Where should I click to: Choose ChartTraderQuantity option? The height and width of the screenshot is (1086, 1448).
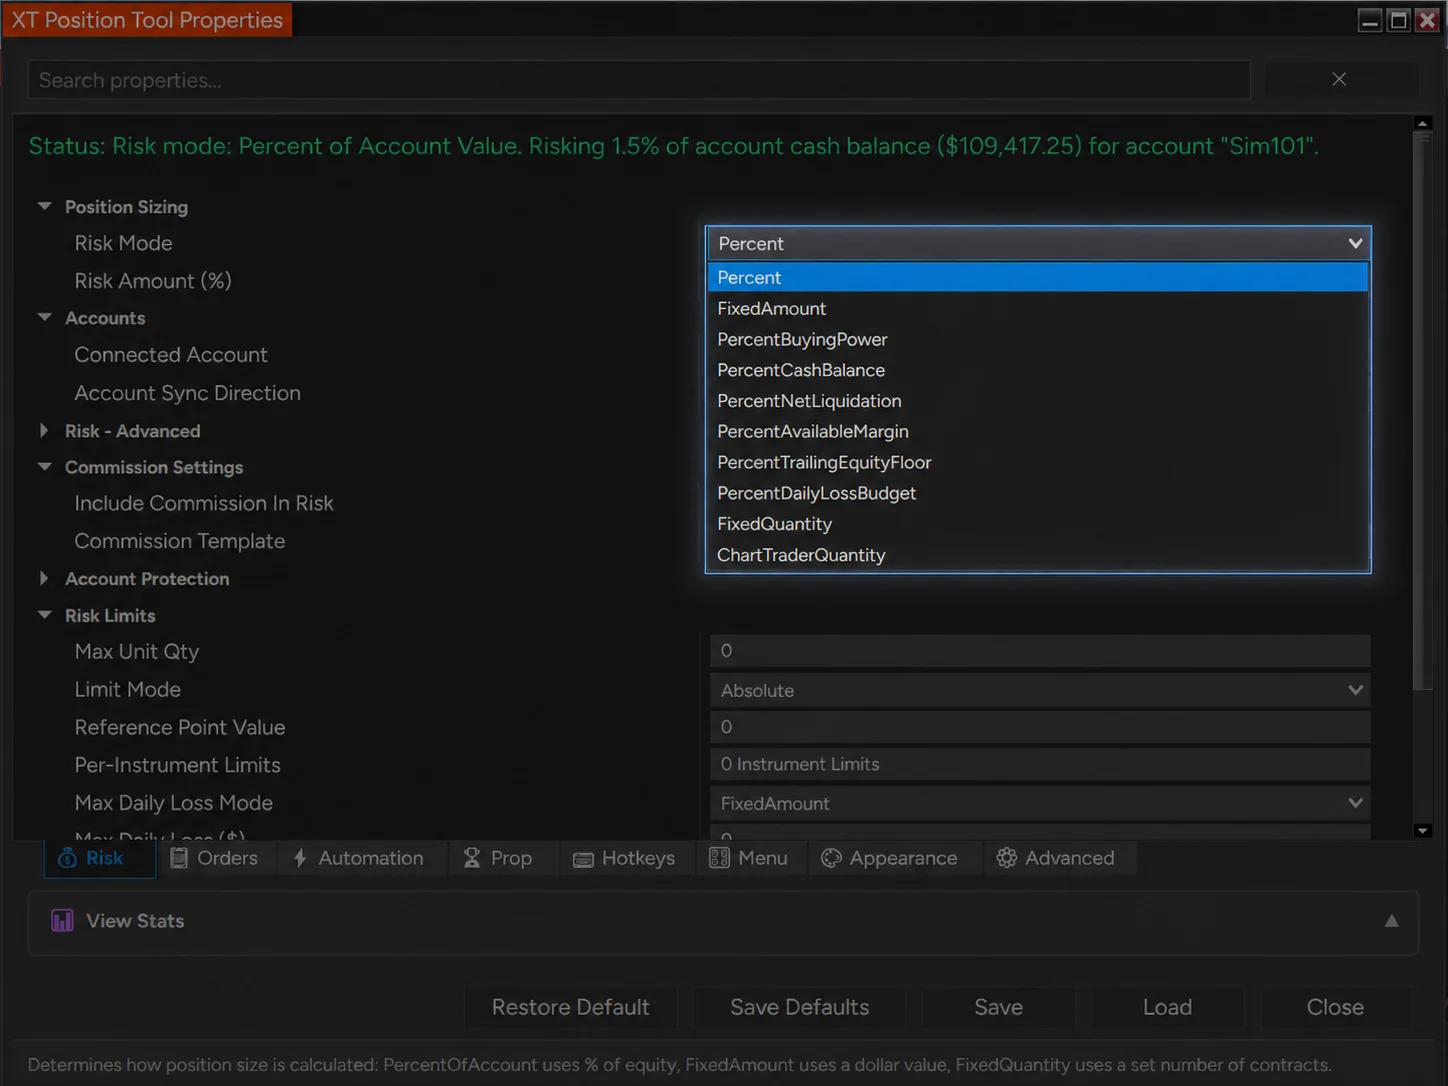tap(1038, 555)
